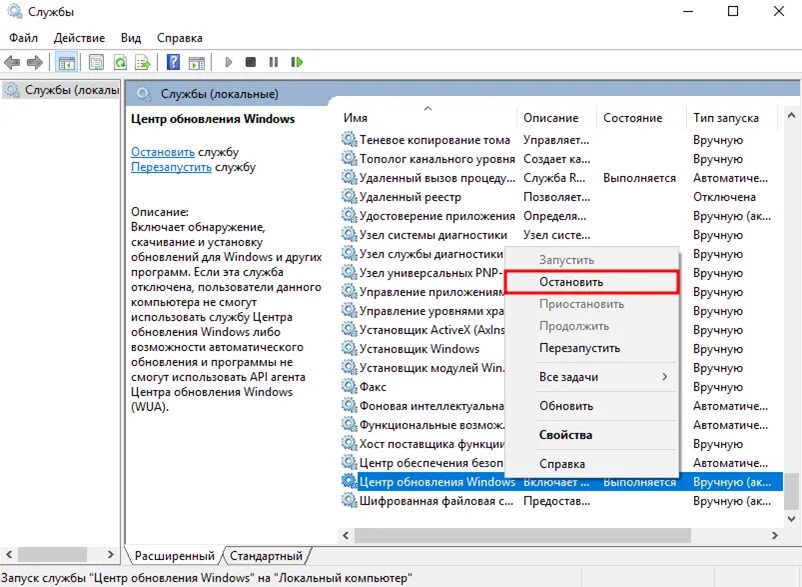
Task: Sort by the Имя column header
Action: (x=428, y=118)
